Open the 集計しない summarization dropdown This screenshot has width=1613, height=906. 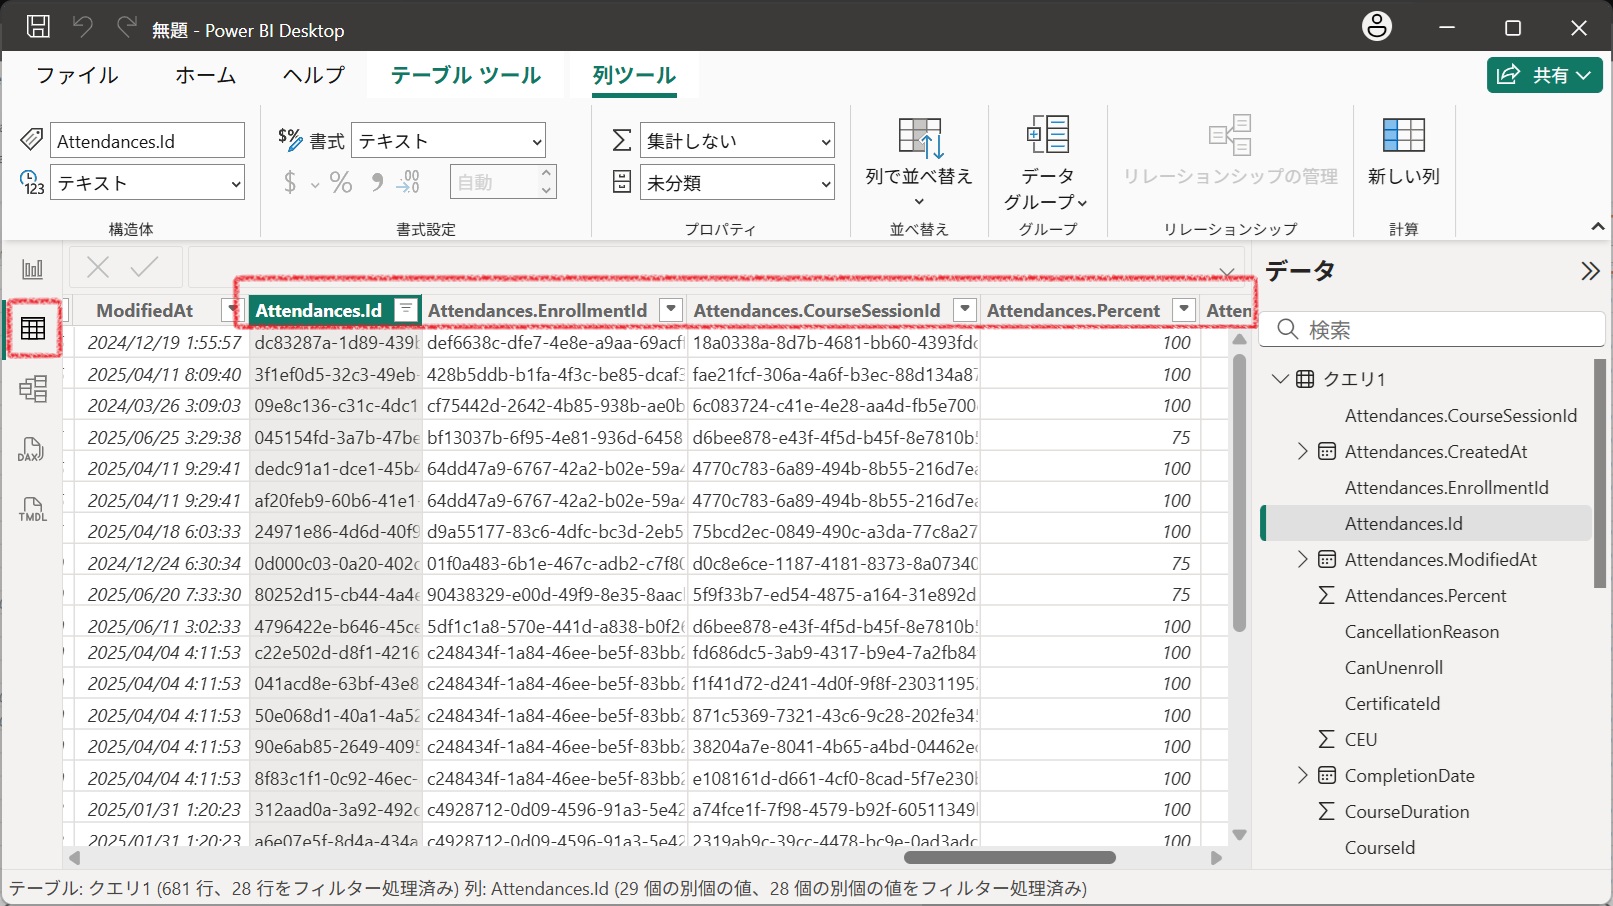tap(737, 140)
